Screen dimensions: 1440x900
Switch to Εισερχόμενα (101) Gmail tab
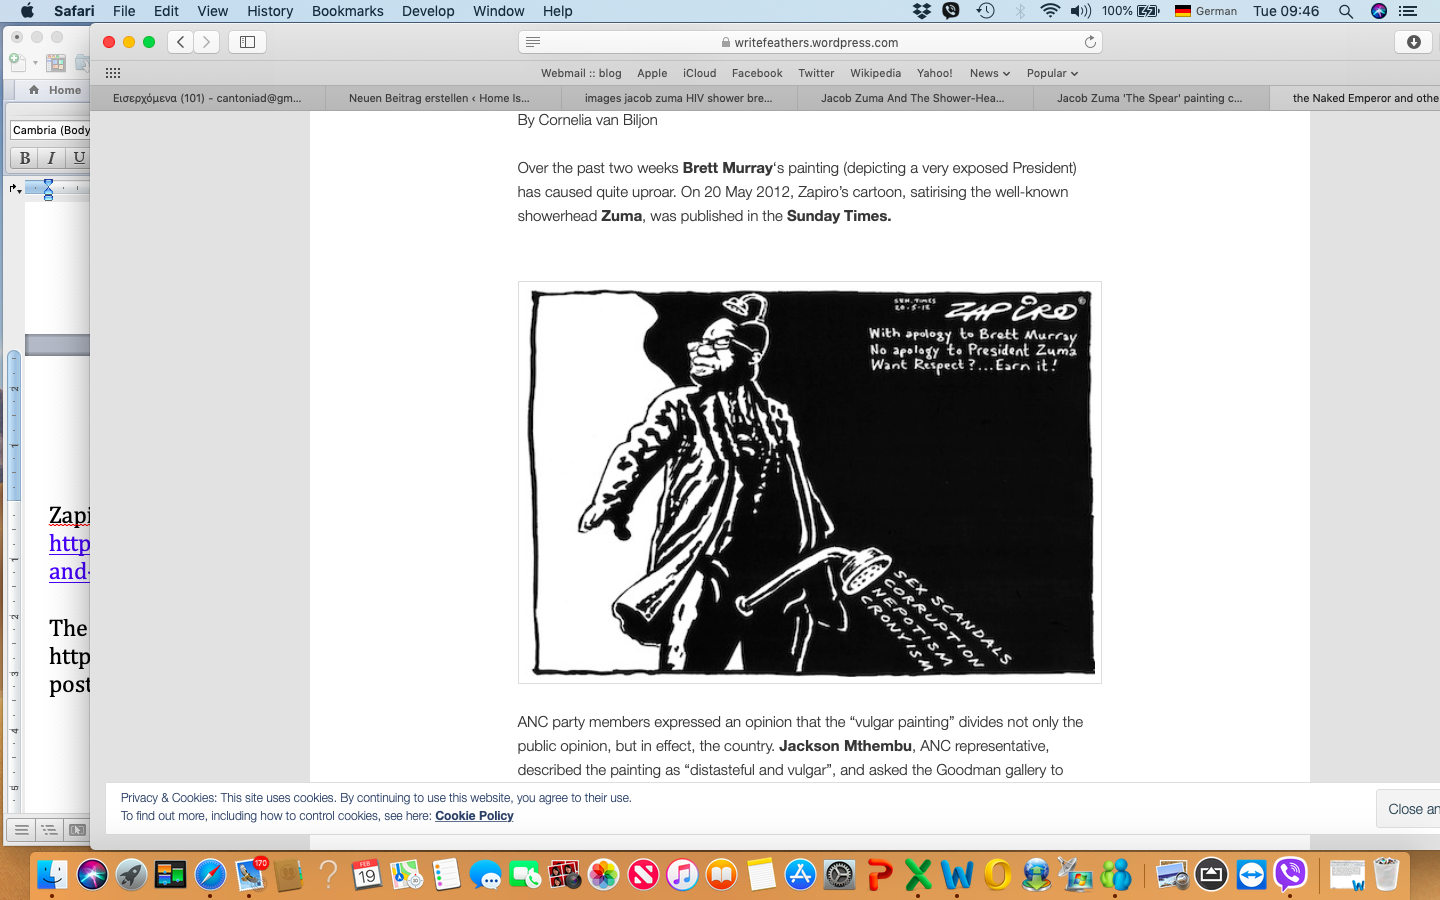[207, 98]
